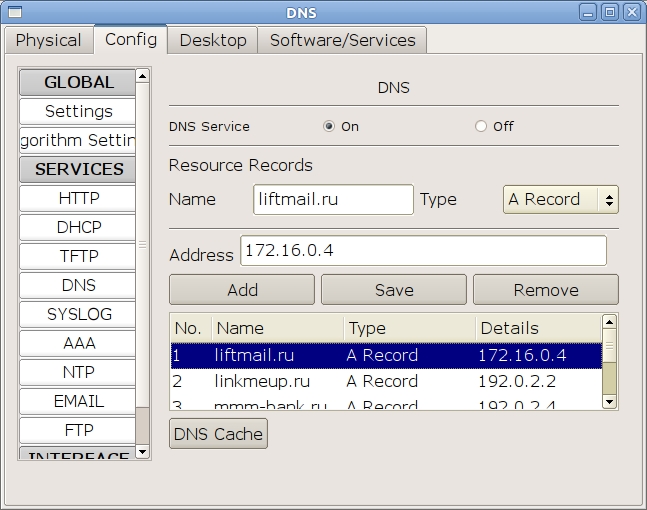The width and height of the screenshot is (647, 510).
Task: Save the resource record
Action: coord(394,290)
